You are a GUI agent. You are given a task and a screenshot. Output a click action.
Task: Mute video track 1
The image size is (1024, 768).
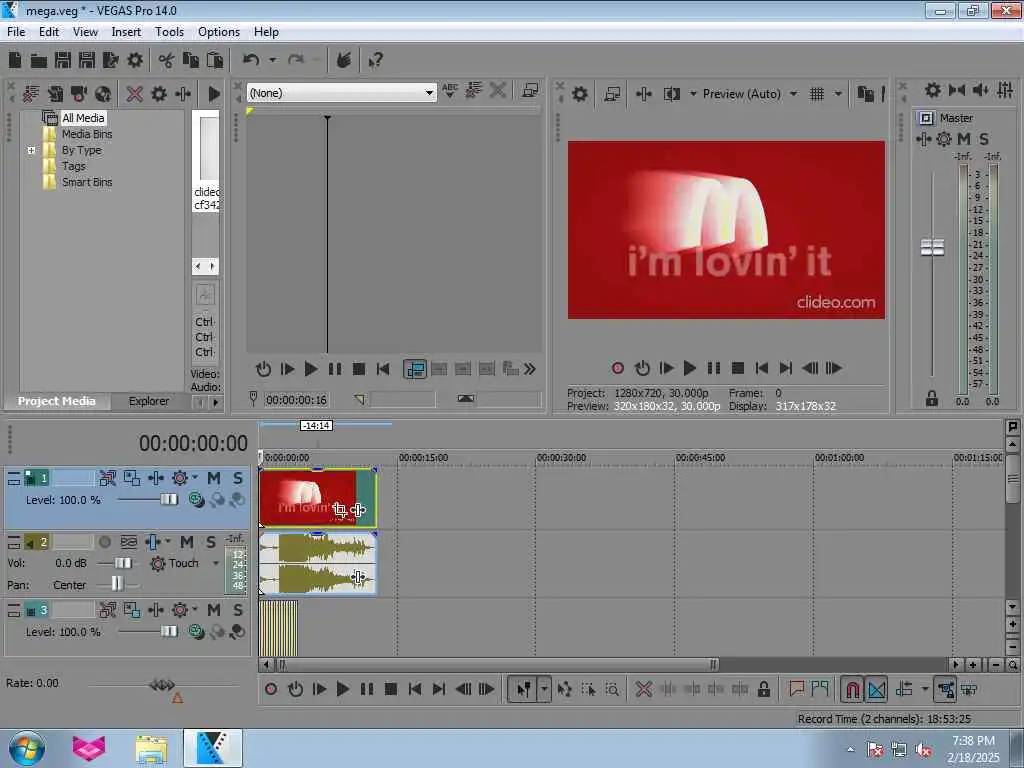tap(214, 478)
